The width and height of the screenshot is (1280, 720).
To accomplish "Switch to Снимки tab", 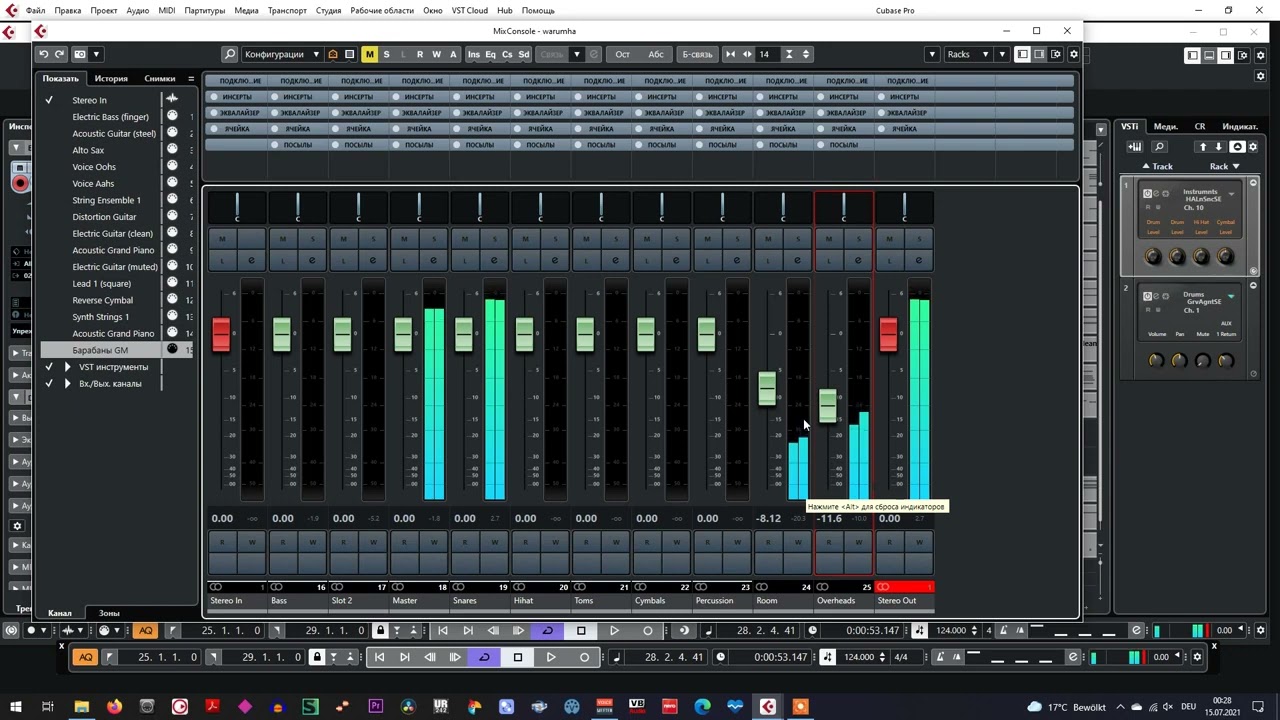I will point(159,78).
